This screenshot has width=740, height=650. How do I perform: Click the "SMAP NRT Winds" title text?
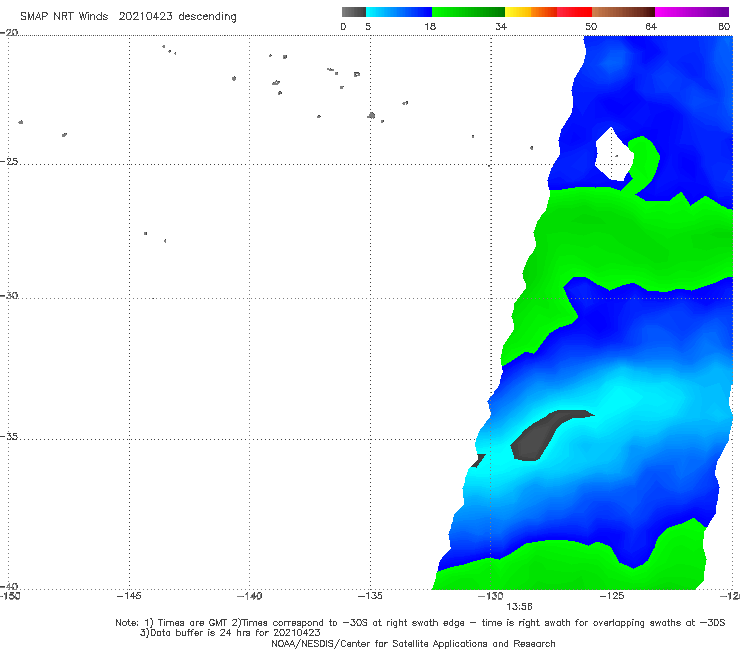tap(64, 16)
